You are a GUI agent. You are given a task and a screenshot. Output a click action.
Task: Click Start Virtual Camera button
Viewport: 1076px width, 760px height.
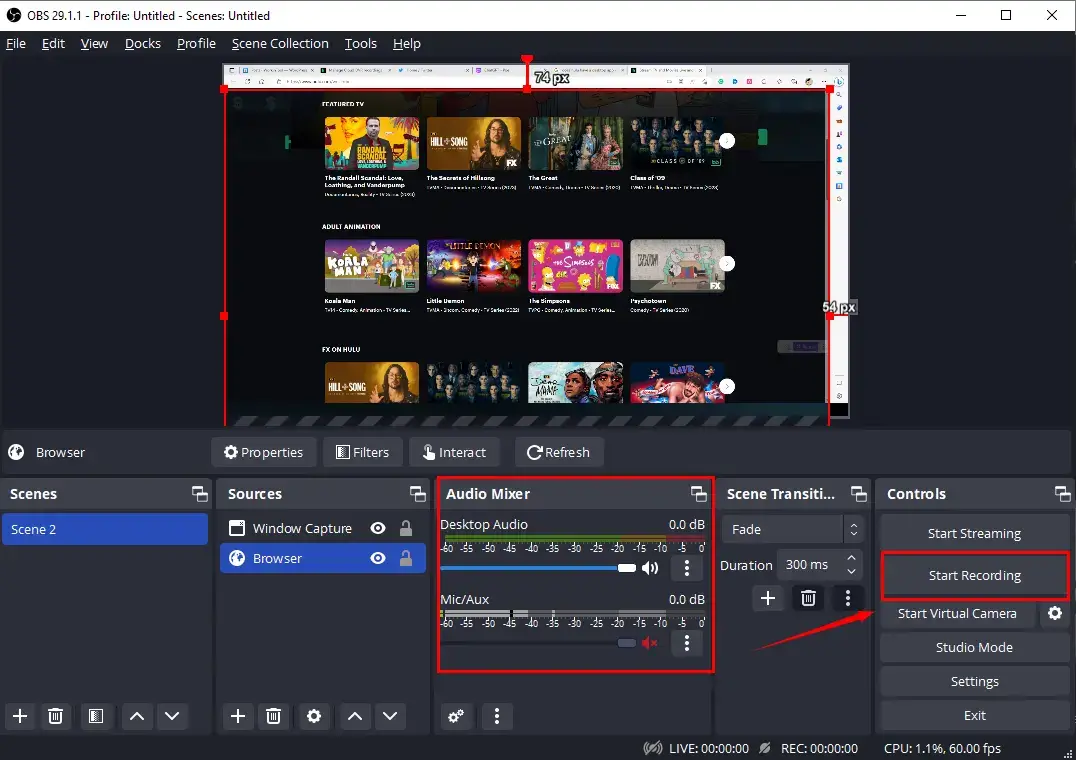tap(957, 613)
